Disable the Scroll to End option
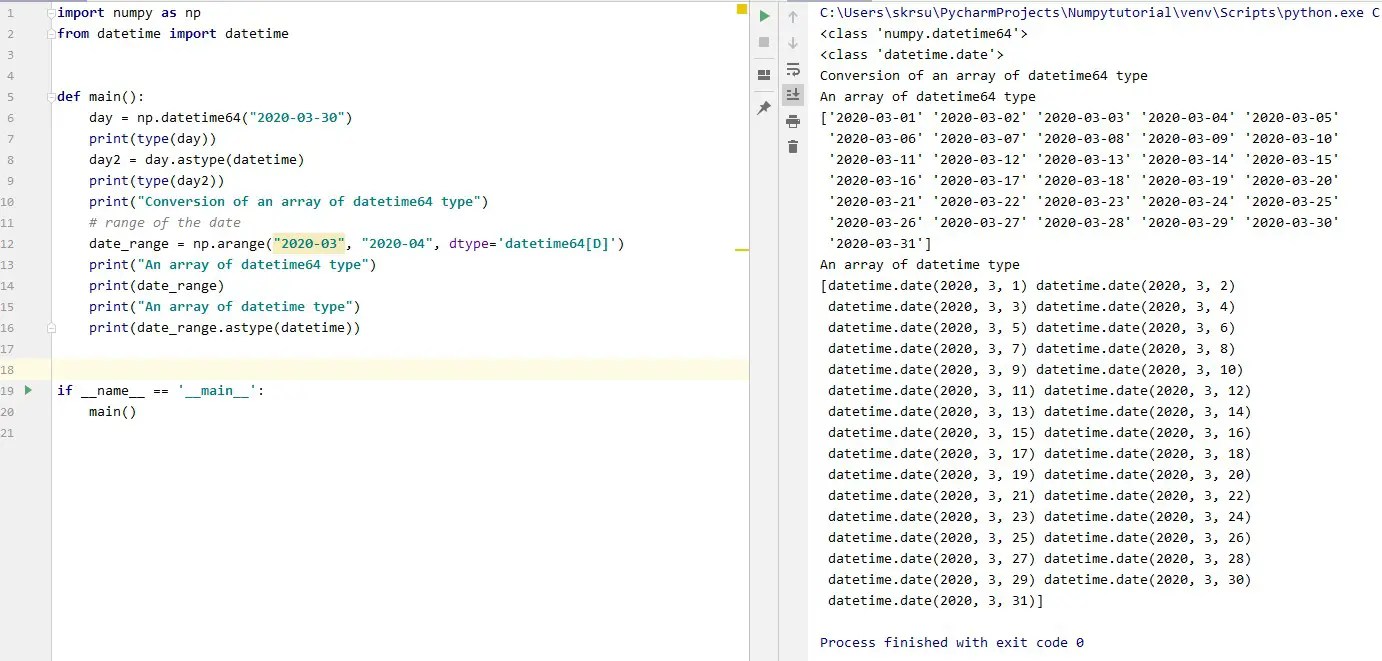The image size is (1382, 661). point(793,94)
